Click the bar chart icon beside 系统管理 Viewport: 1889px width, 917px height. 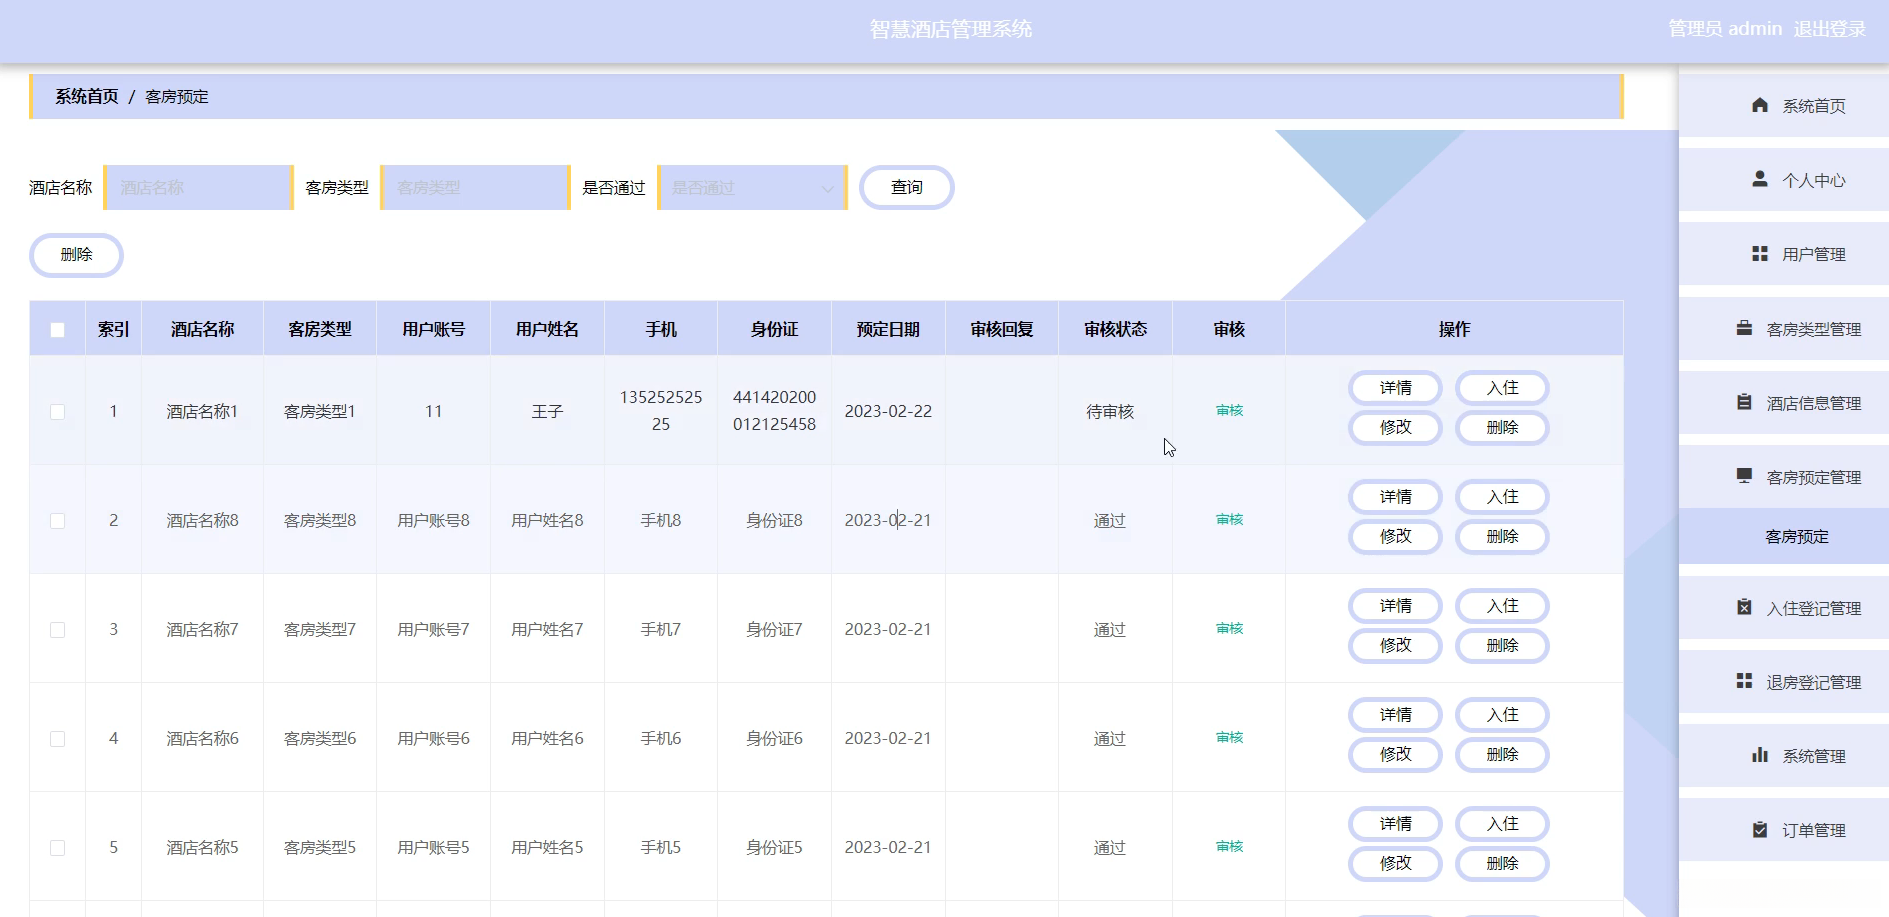click(1760, 755)
